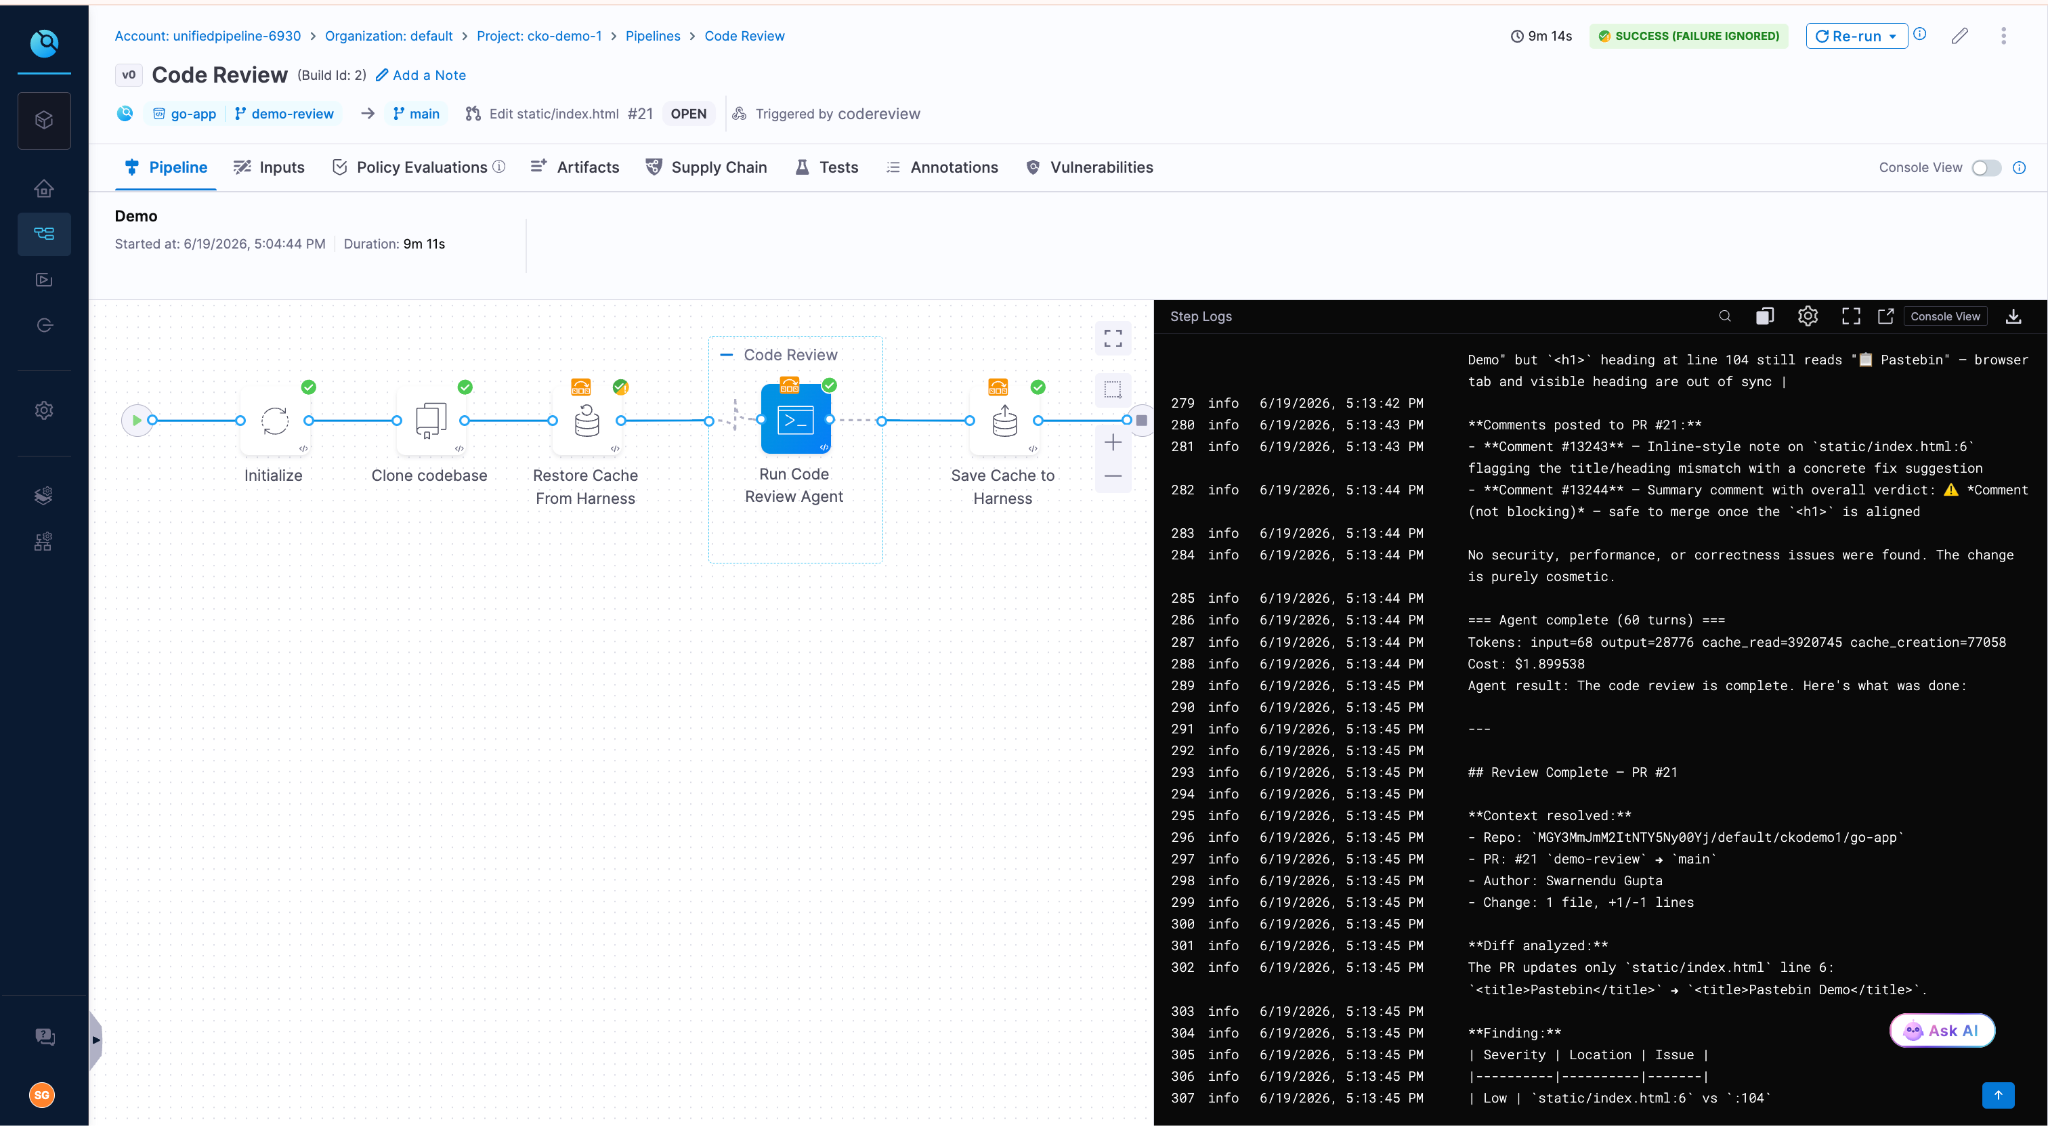Open the sidebar settings gear icon
The image size is (2048, 1126).
44,410
